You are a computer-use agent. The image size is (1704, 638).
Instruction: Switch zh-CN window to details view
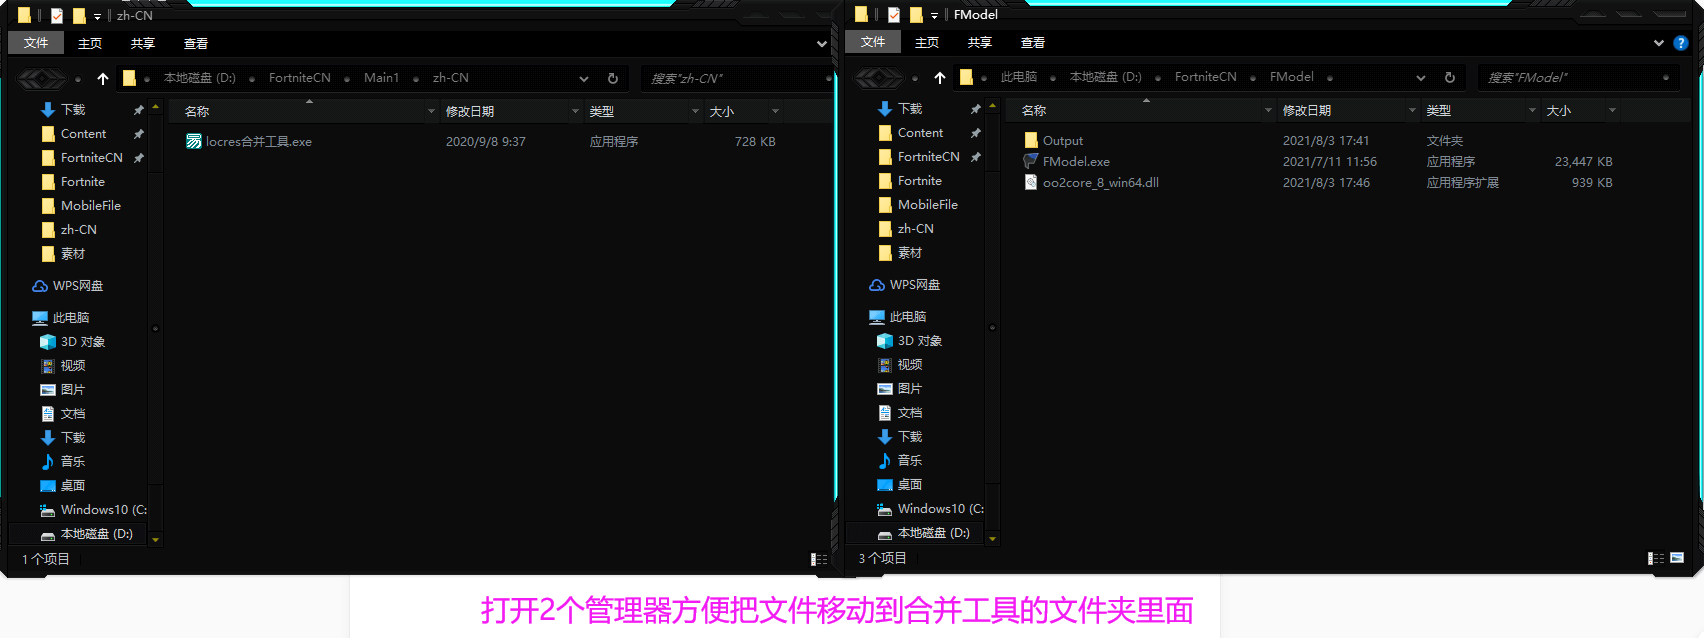pyautogui.click(x=819, y=559)
